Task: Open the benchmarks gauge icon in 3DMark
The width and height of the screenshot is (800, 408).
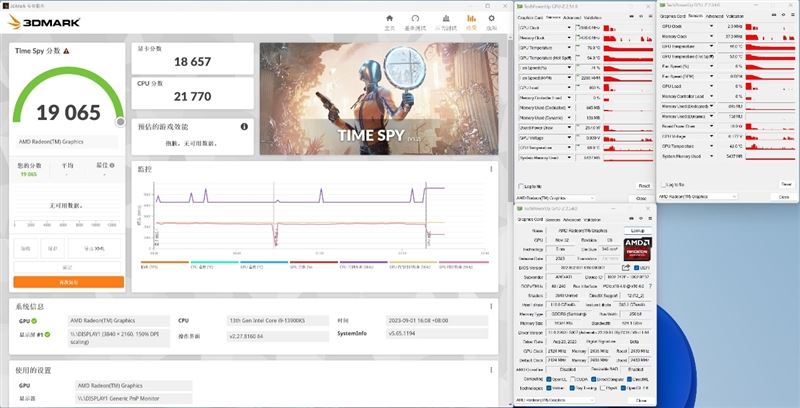Action: pos(415,18)
